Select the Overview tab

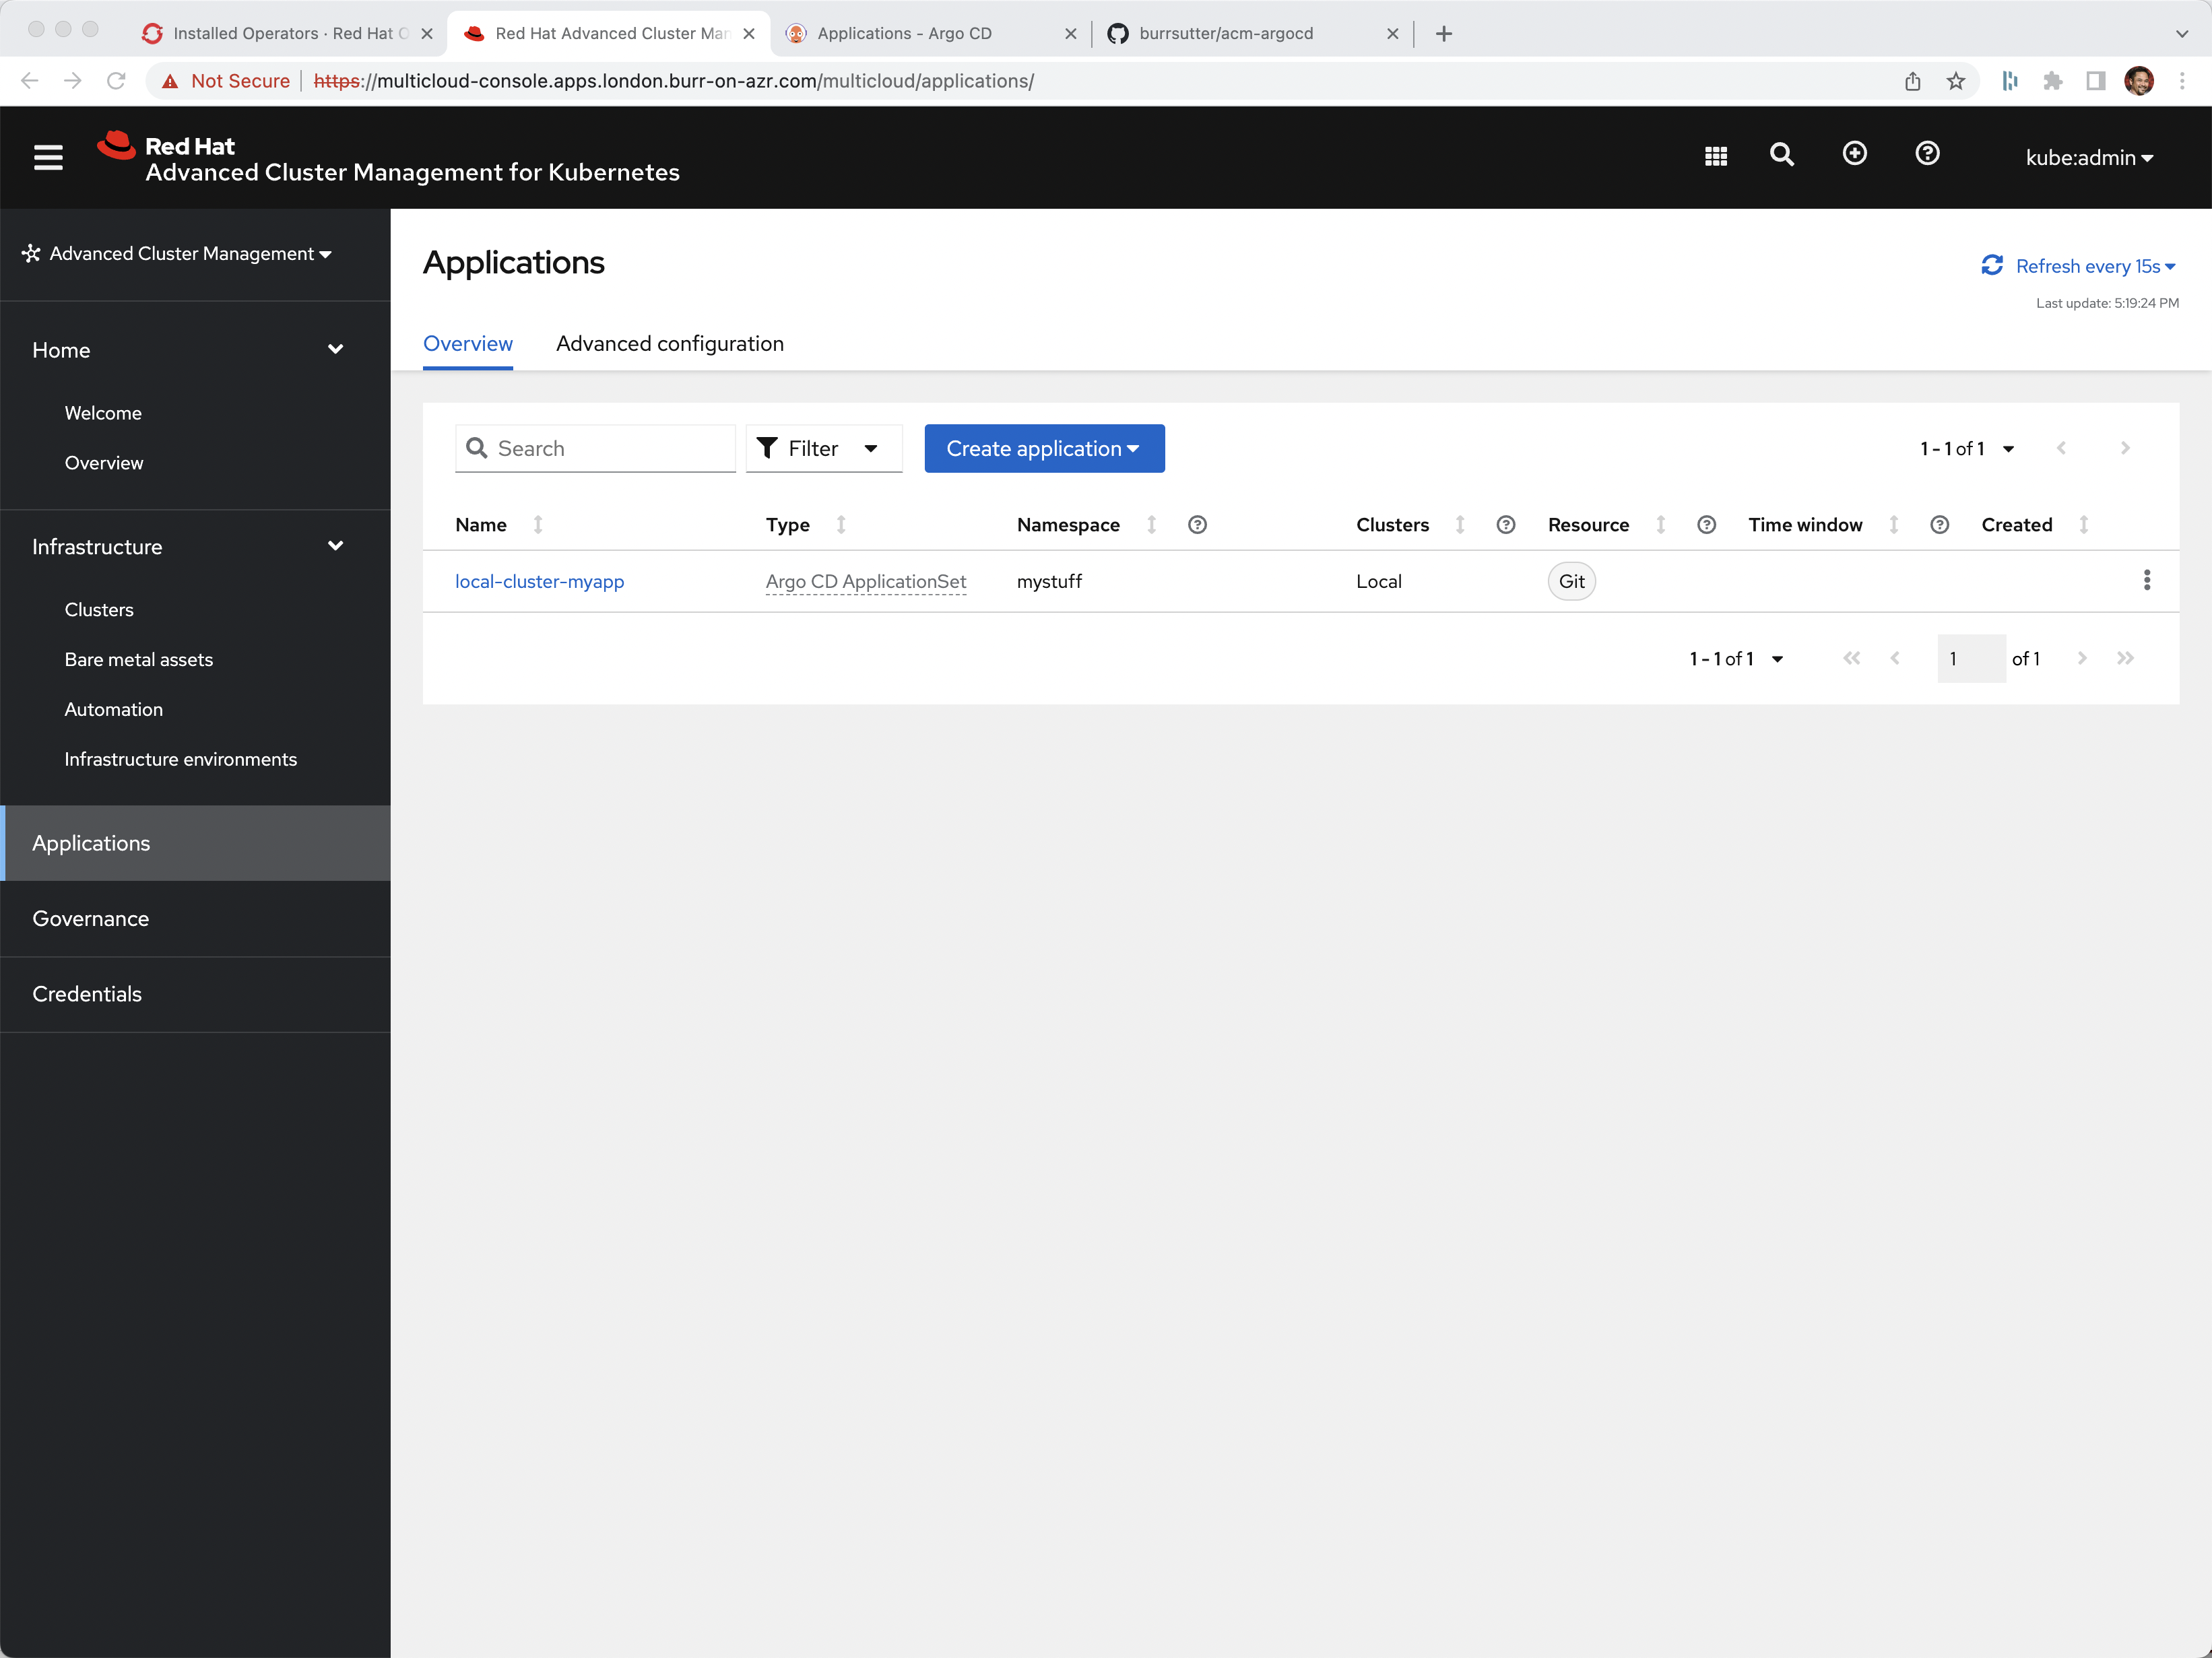click(467, 343)
